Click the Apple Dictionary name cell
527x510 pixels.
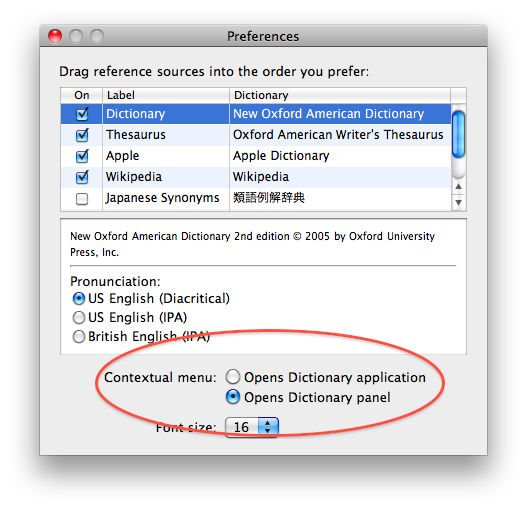pyautogui.click(x=281, y=156)
